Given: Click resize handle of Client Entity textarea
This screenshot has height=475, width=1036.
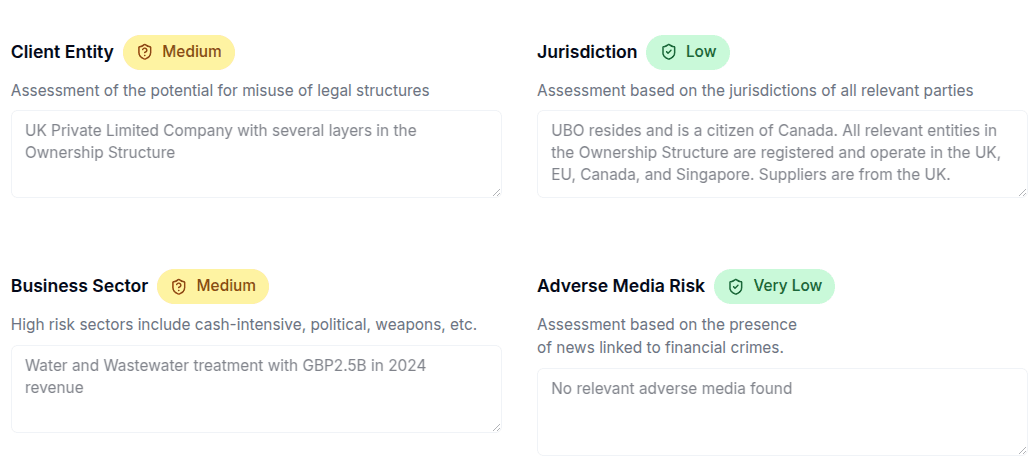Looking at the screenshot, I should click(x=496, y=192).
